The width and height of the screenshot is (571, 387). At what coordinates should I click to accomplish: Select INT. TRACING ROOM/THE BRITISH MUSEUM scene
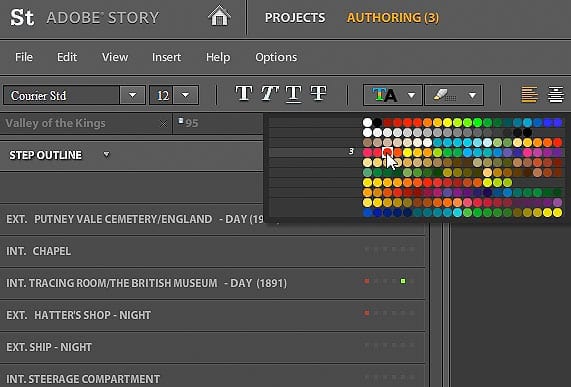212,283
